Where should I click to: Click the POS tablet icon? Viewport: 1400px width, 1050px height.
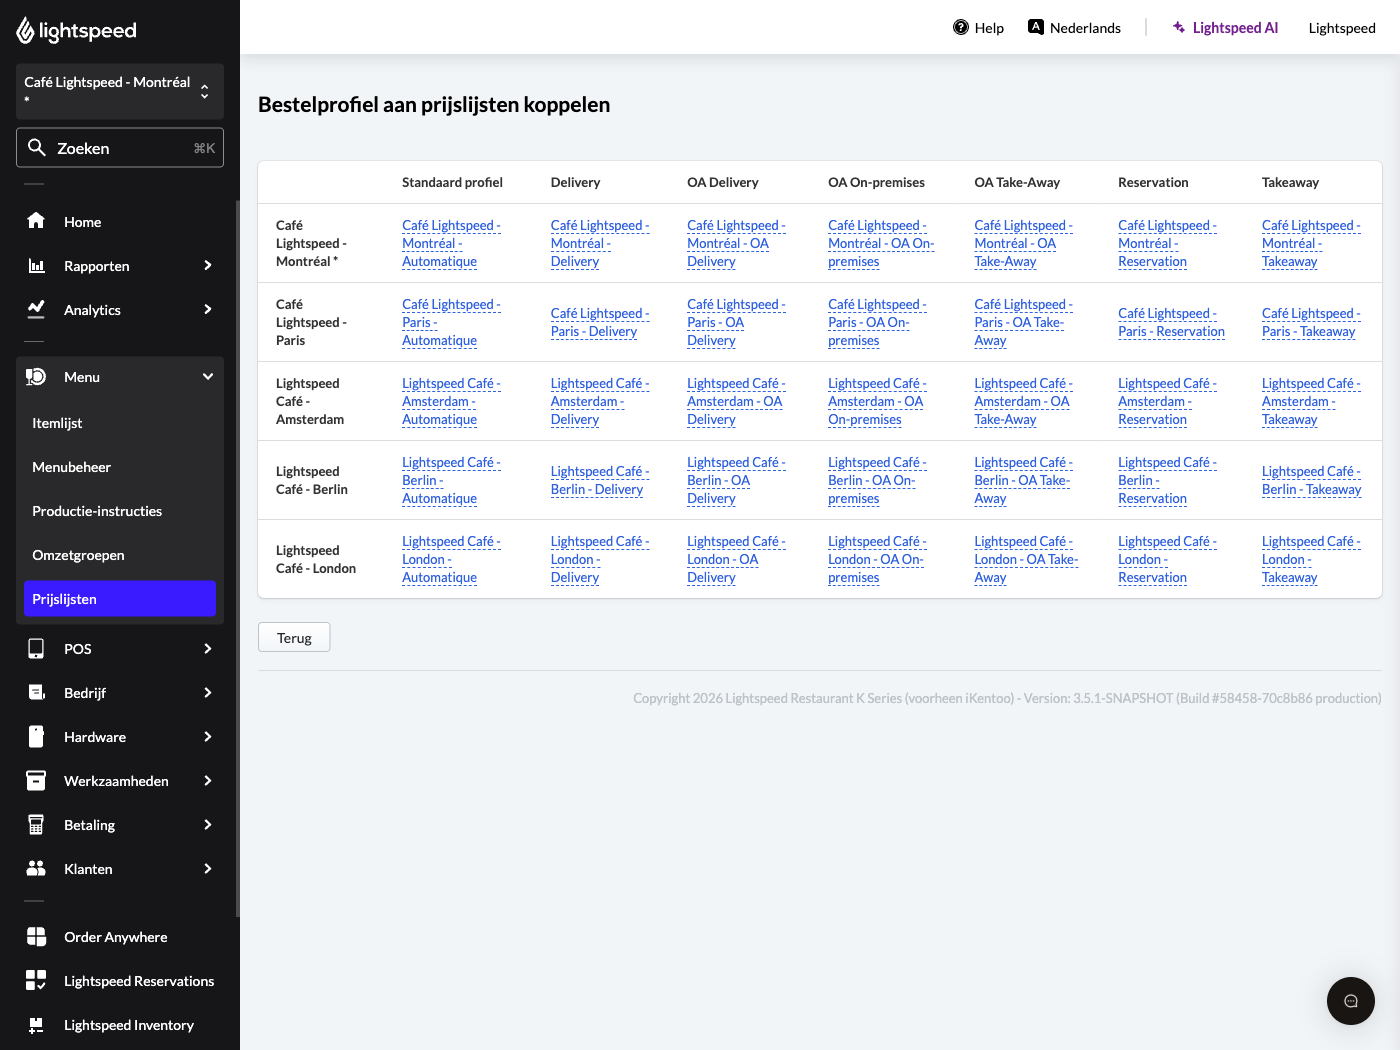click(x=36, y=648)
